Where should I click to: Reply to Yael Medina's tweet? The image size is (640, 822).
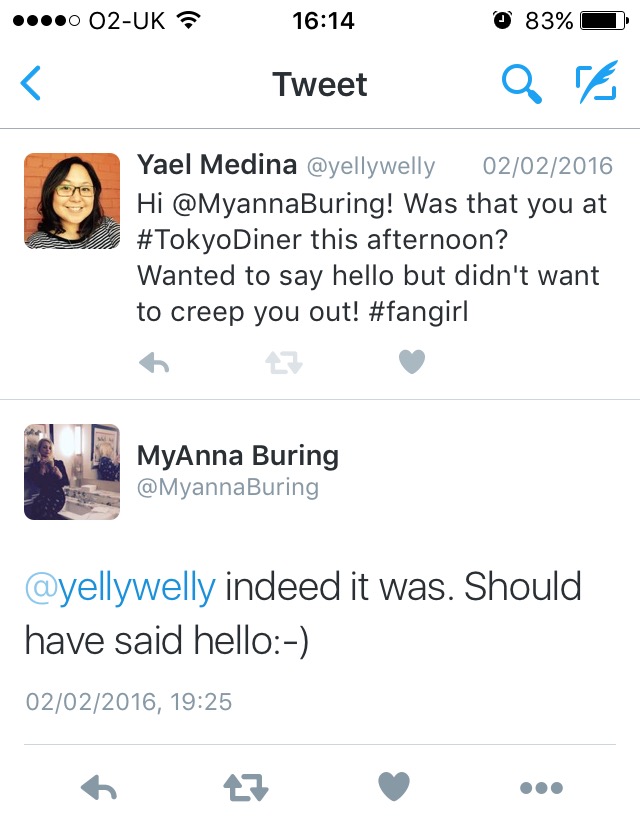coord(154,361)
